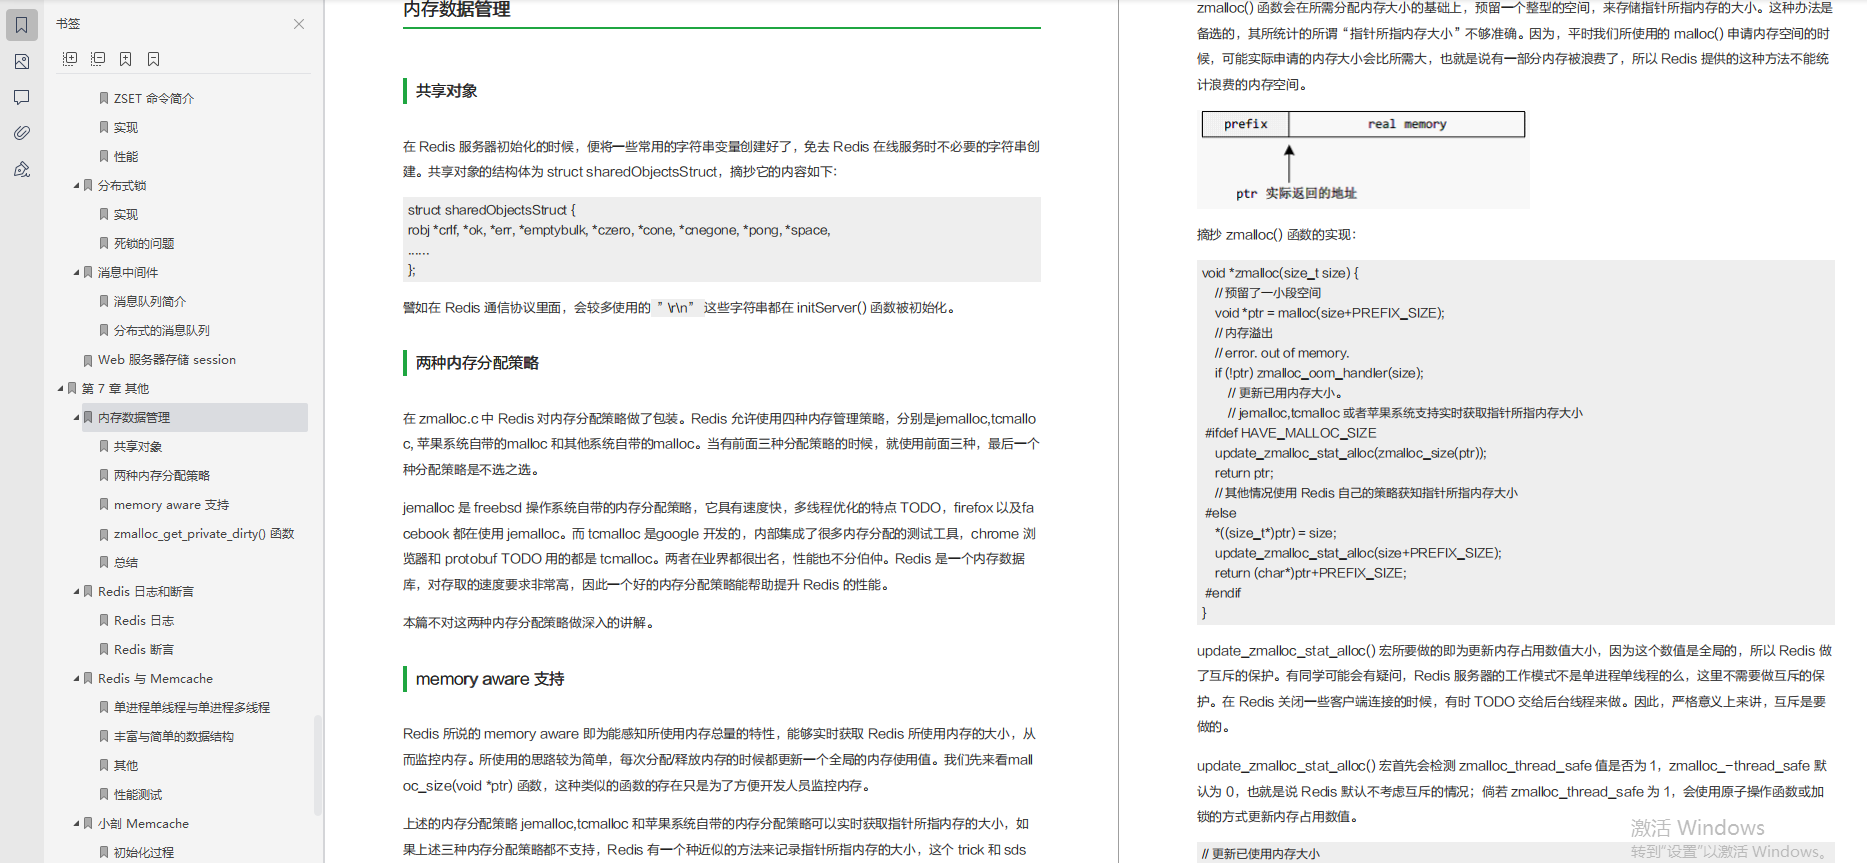Open the attachments paperclip panel icon
Viewport: 1867px width, 863px height.
point(21,133)
